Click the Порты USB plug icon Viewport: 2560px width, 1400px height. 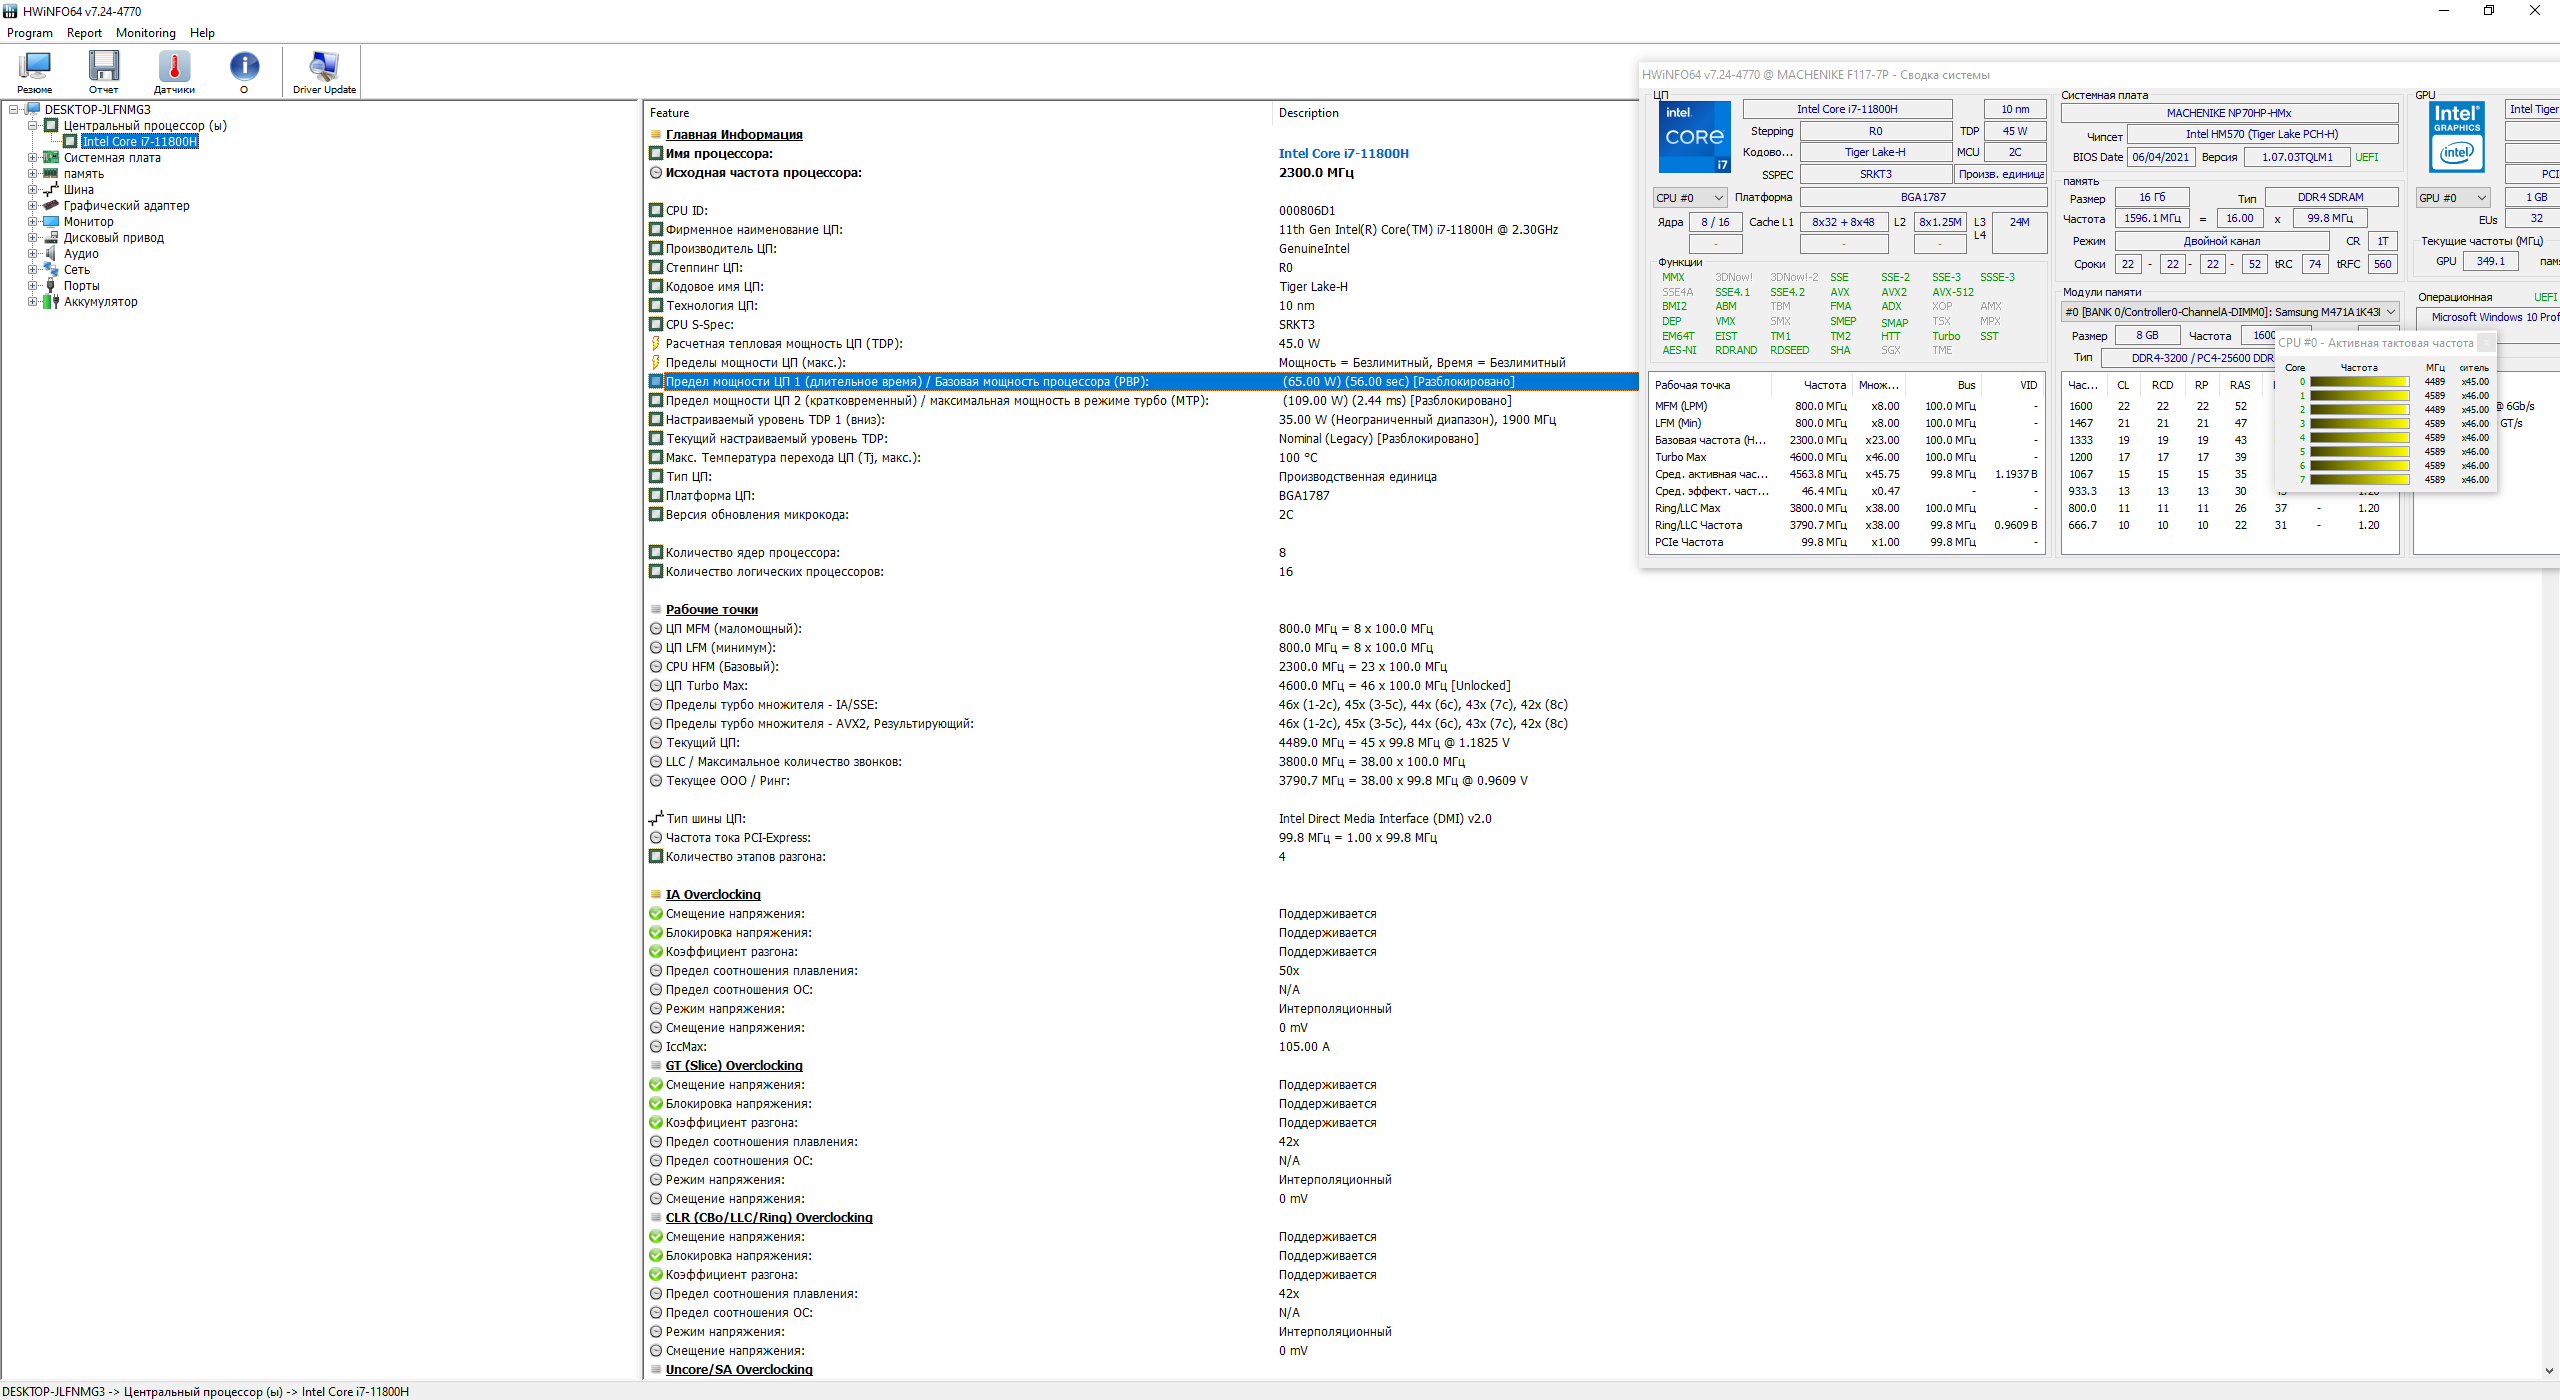pos(51,286)
